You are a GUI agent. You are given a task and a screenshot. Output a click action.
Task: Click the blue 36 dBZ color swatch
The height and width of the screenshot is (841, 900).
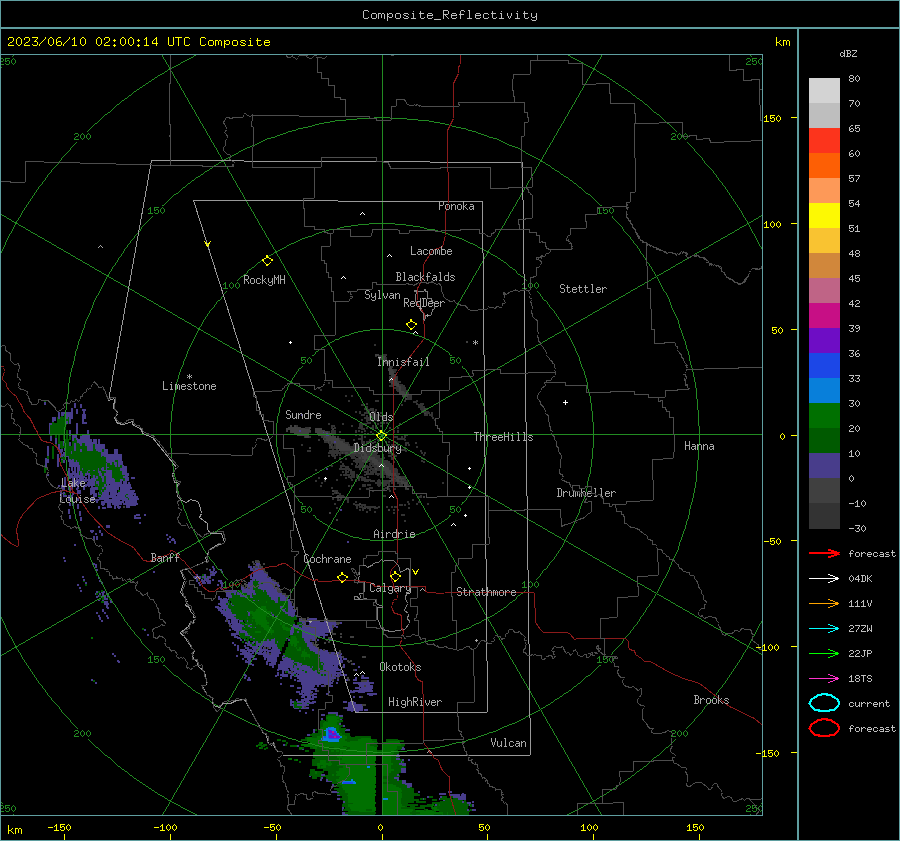[824, 366]
